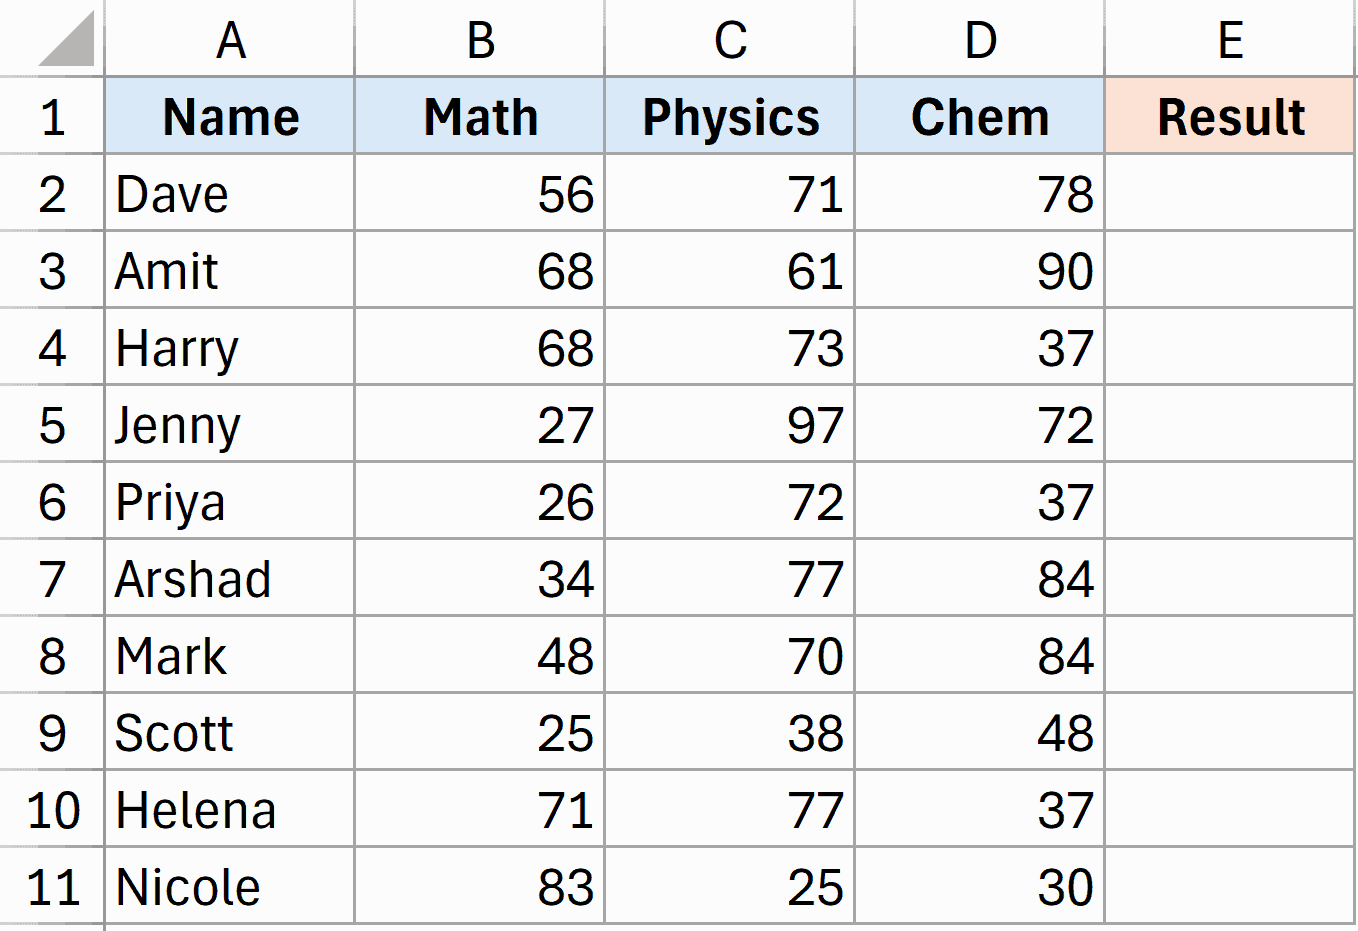Click the Chem header cell
Viewport: 1358px width, 931px height.
pos(979,116)
